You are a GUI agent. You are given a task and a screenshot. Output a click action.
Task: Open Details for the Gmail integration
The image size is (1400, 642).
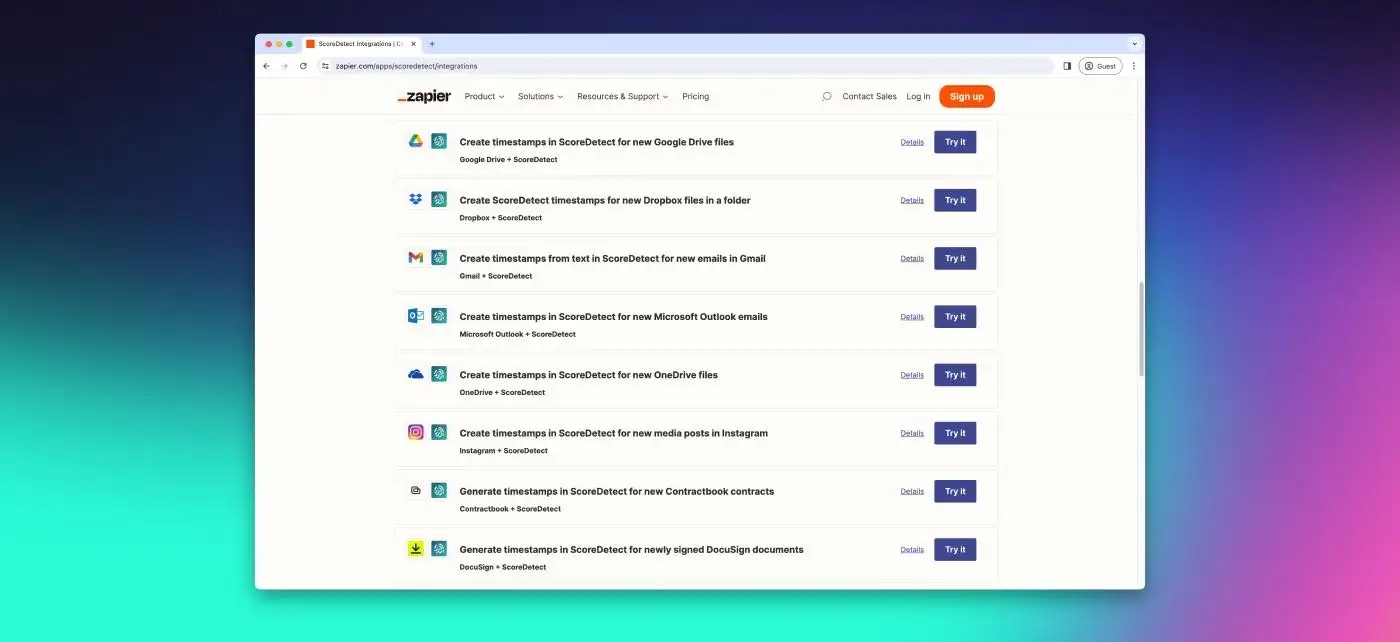pos(912,258)
